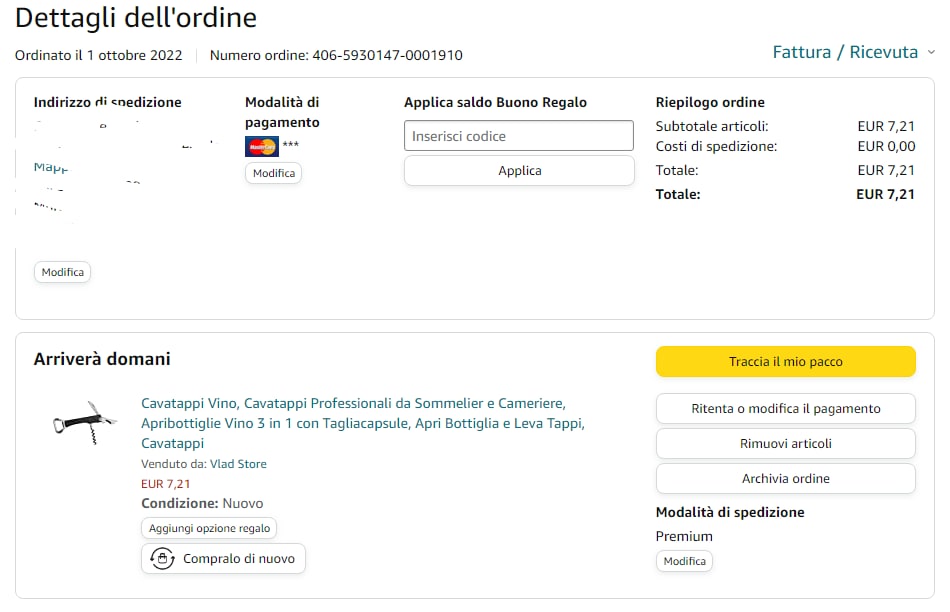Click Ritenta o modifica il pagamento

[x=785, y=408]
